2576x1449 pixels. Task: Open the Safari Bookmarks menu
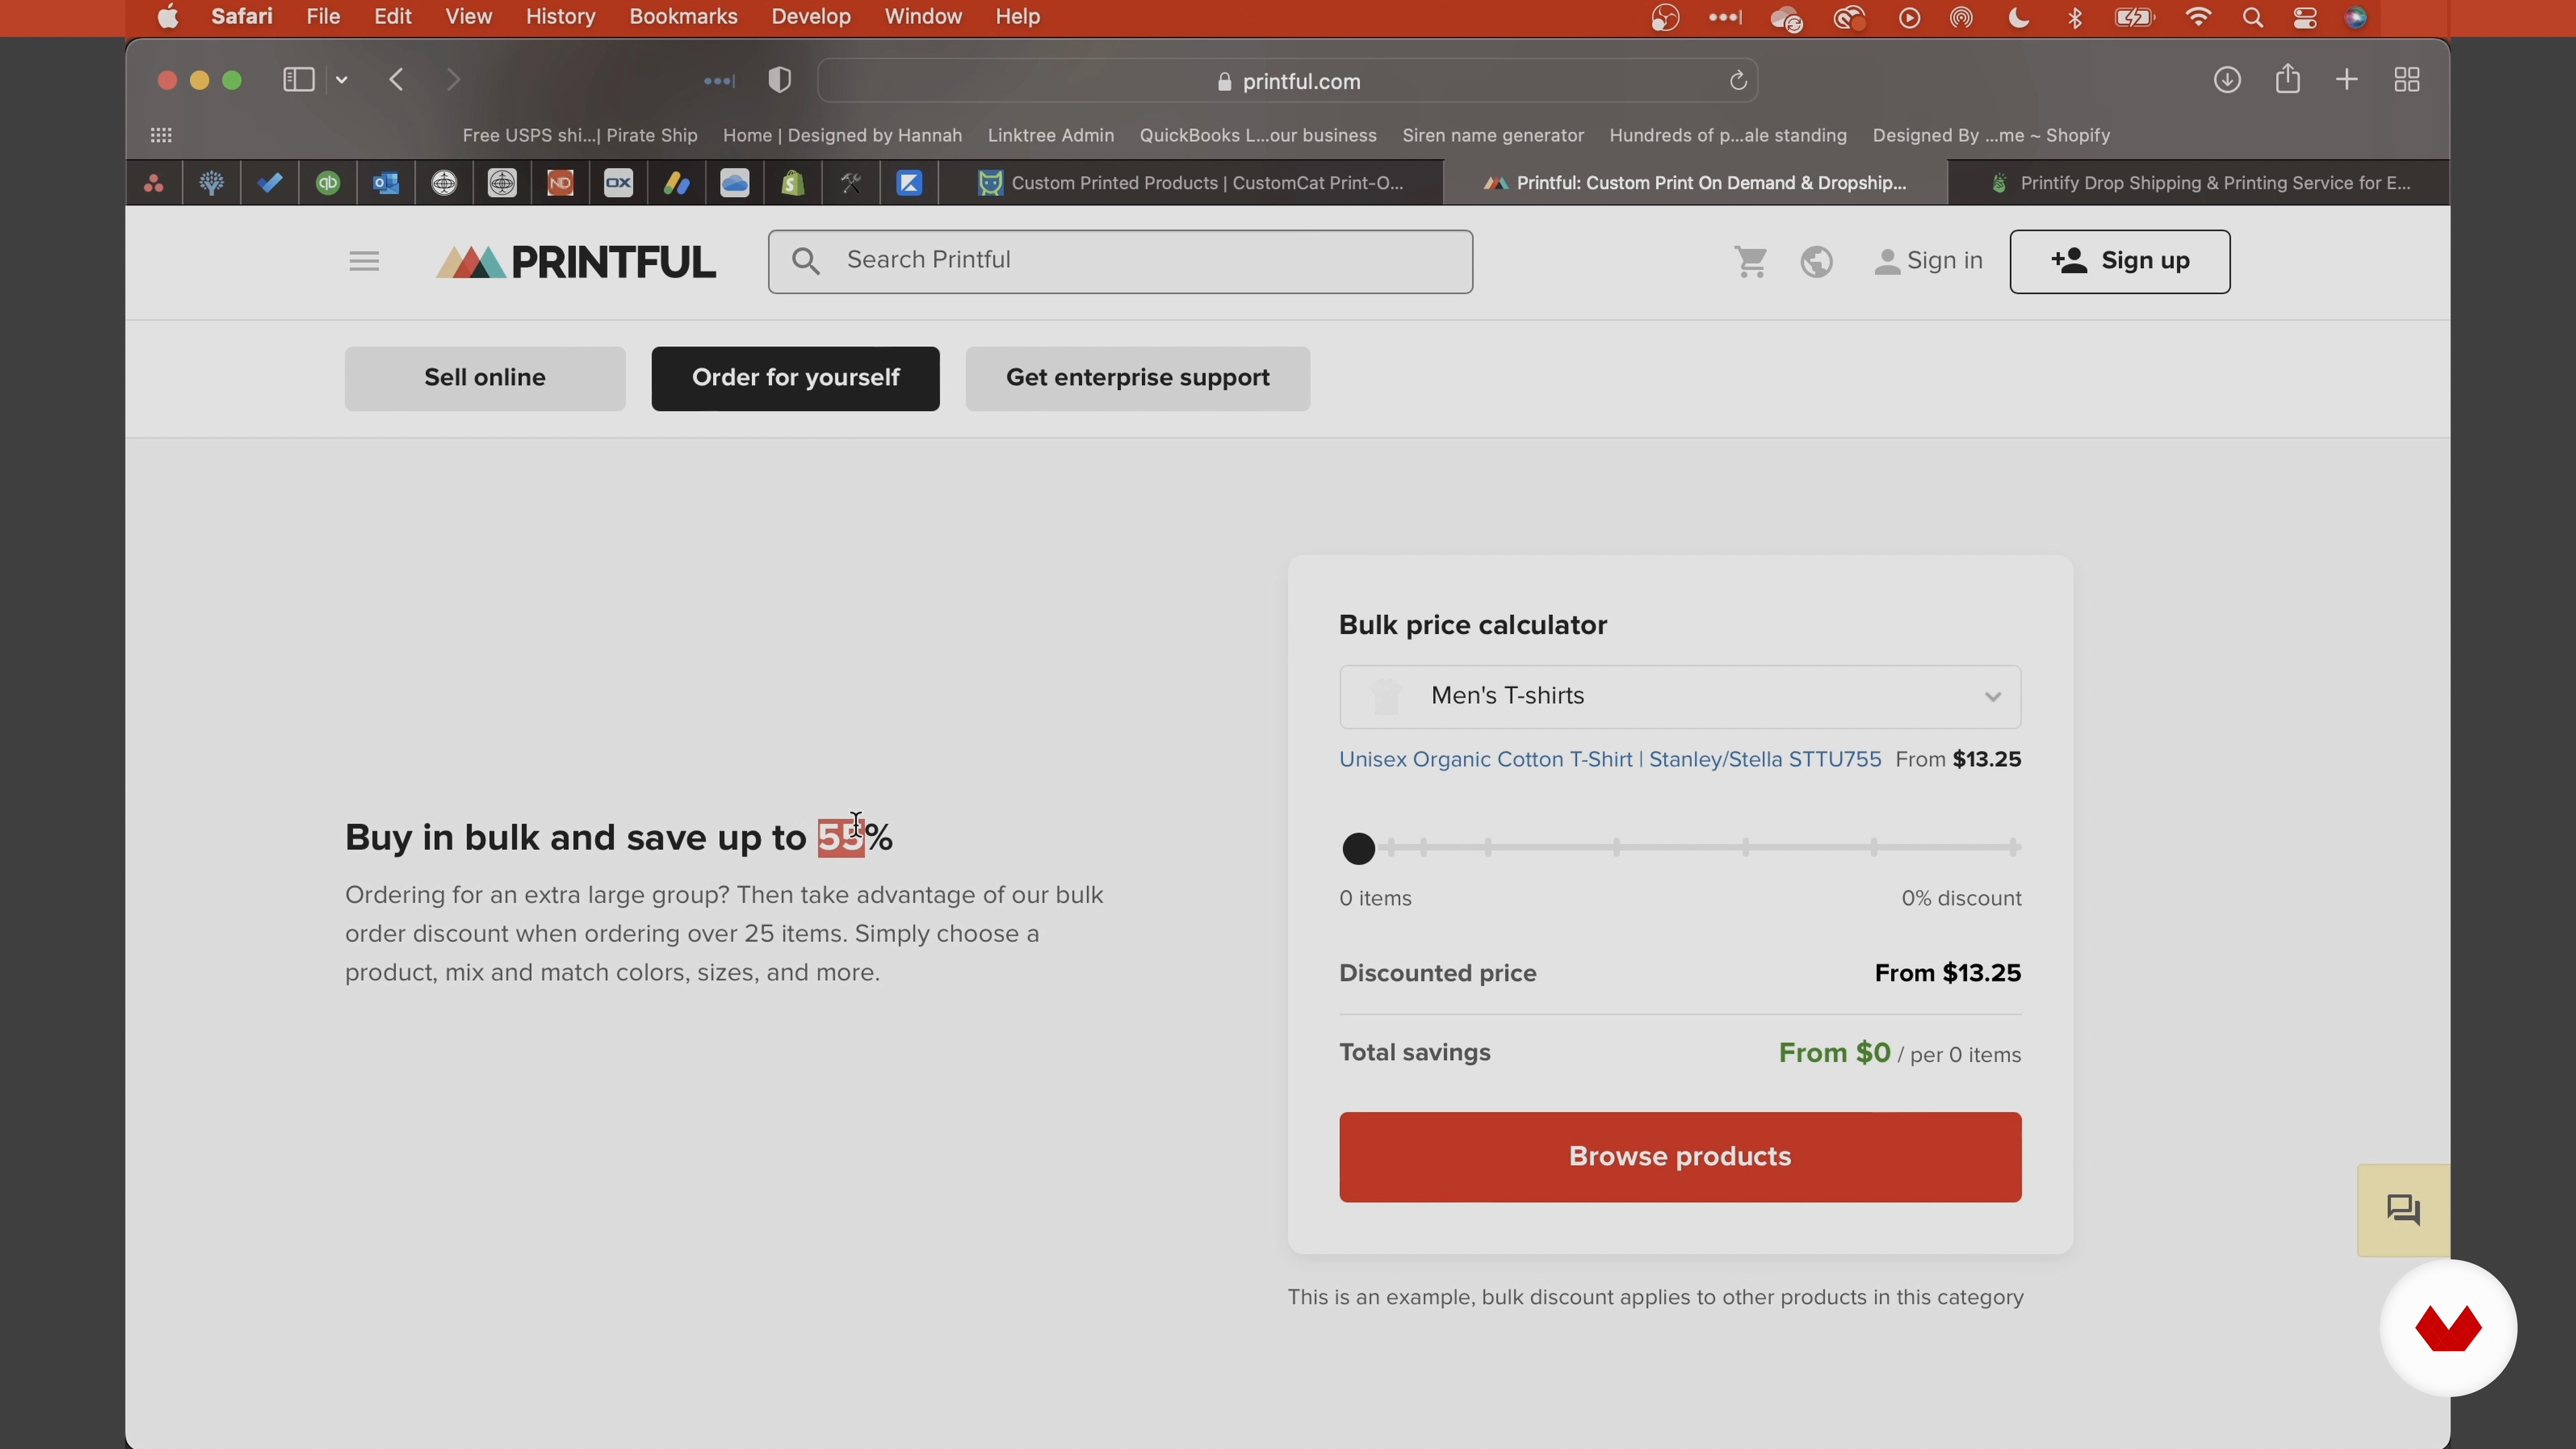coord(683,17)
